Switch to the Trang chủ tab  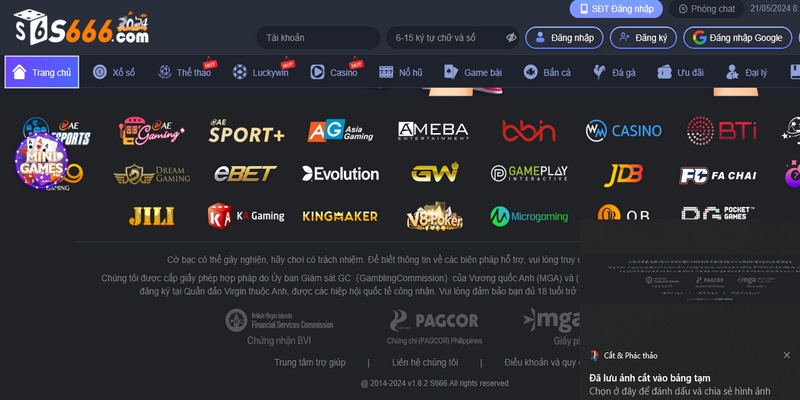coord(42,72)
